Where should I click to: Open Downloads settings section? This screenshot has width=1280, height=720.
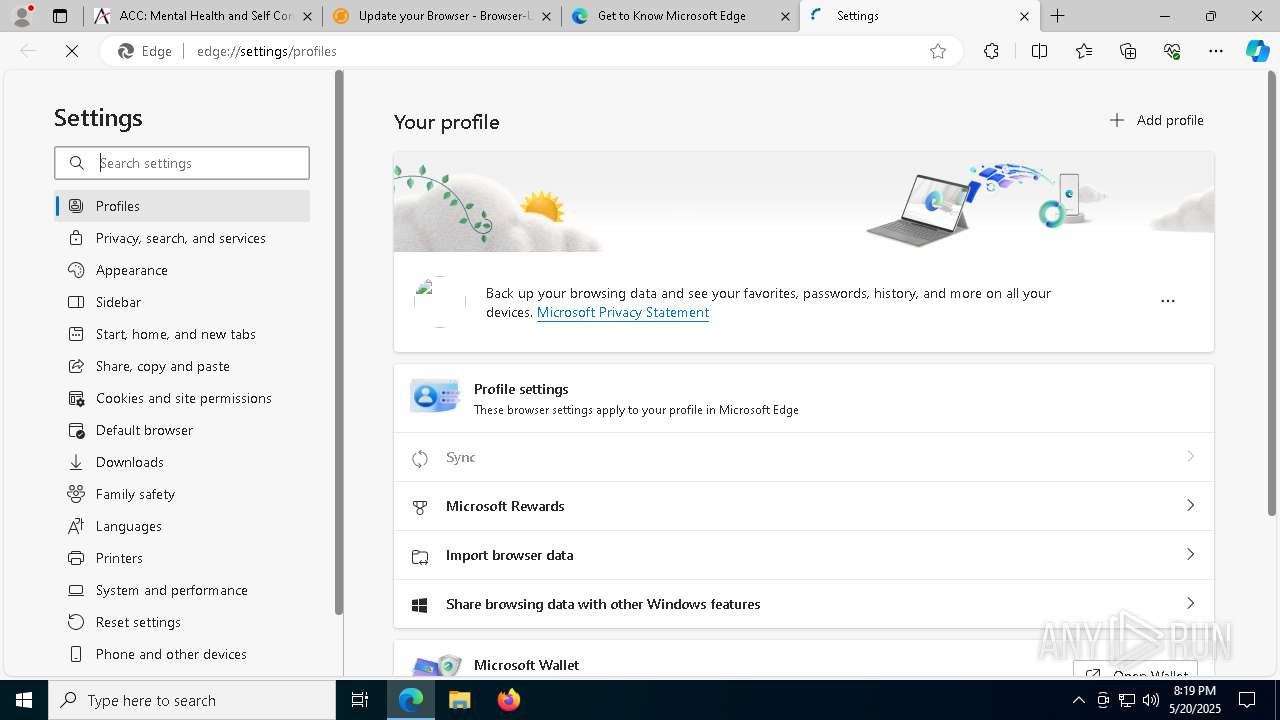tap(182, 462)
